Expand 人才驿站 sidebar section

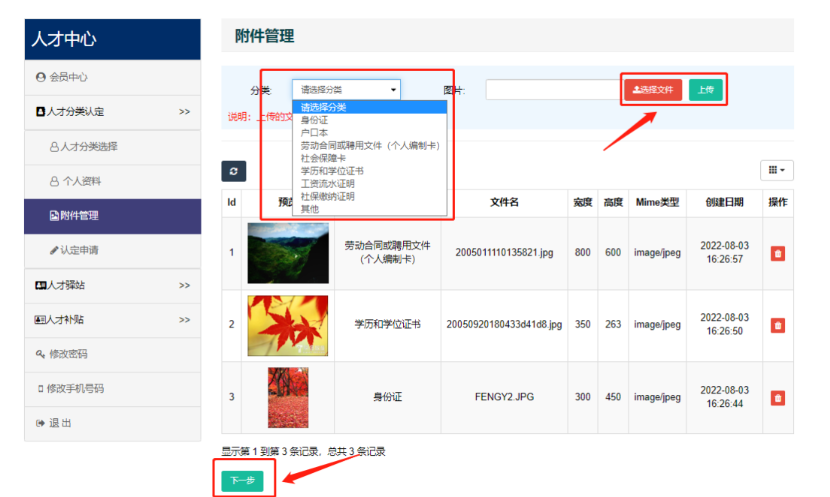point(112,285)
